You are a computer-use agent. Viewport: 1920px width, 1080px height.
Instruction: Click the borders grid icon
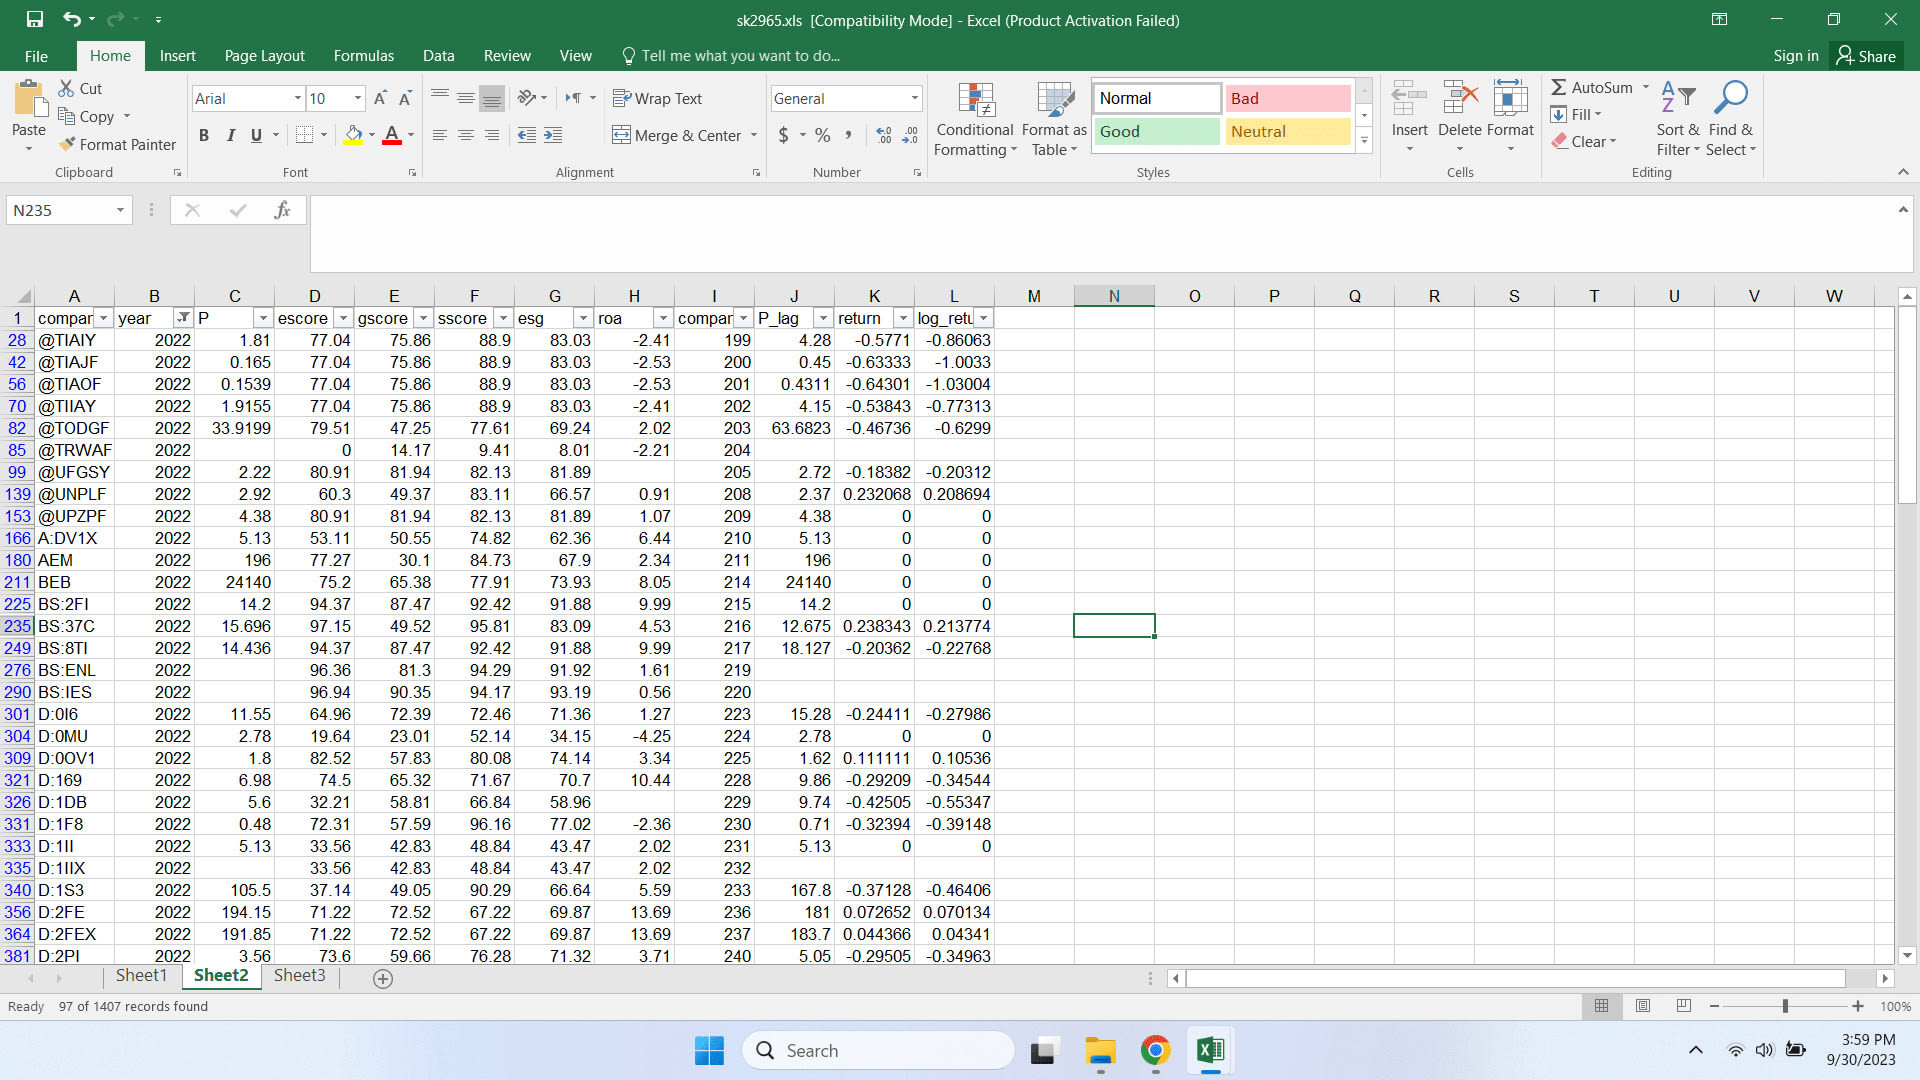click(x=305, y=135)
